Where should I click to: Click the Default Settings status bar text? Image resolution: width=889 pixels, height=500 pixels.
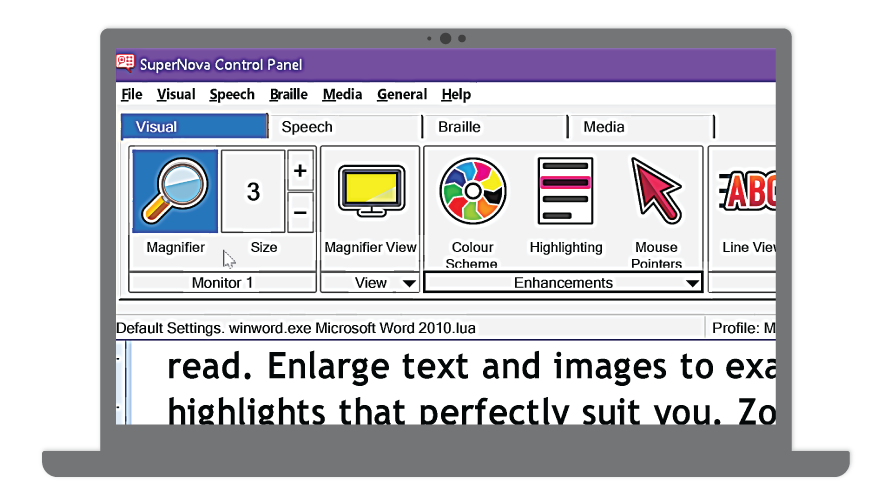pos(296,328)
